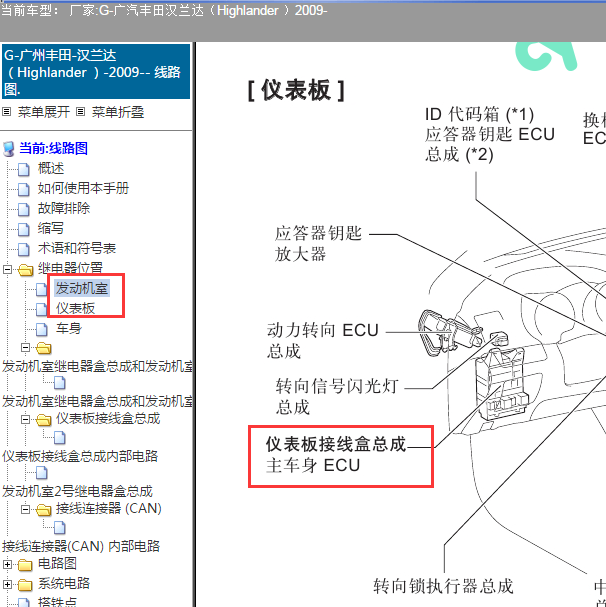
Task: Click the page icon beside 故障排除
Action: 24,209
